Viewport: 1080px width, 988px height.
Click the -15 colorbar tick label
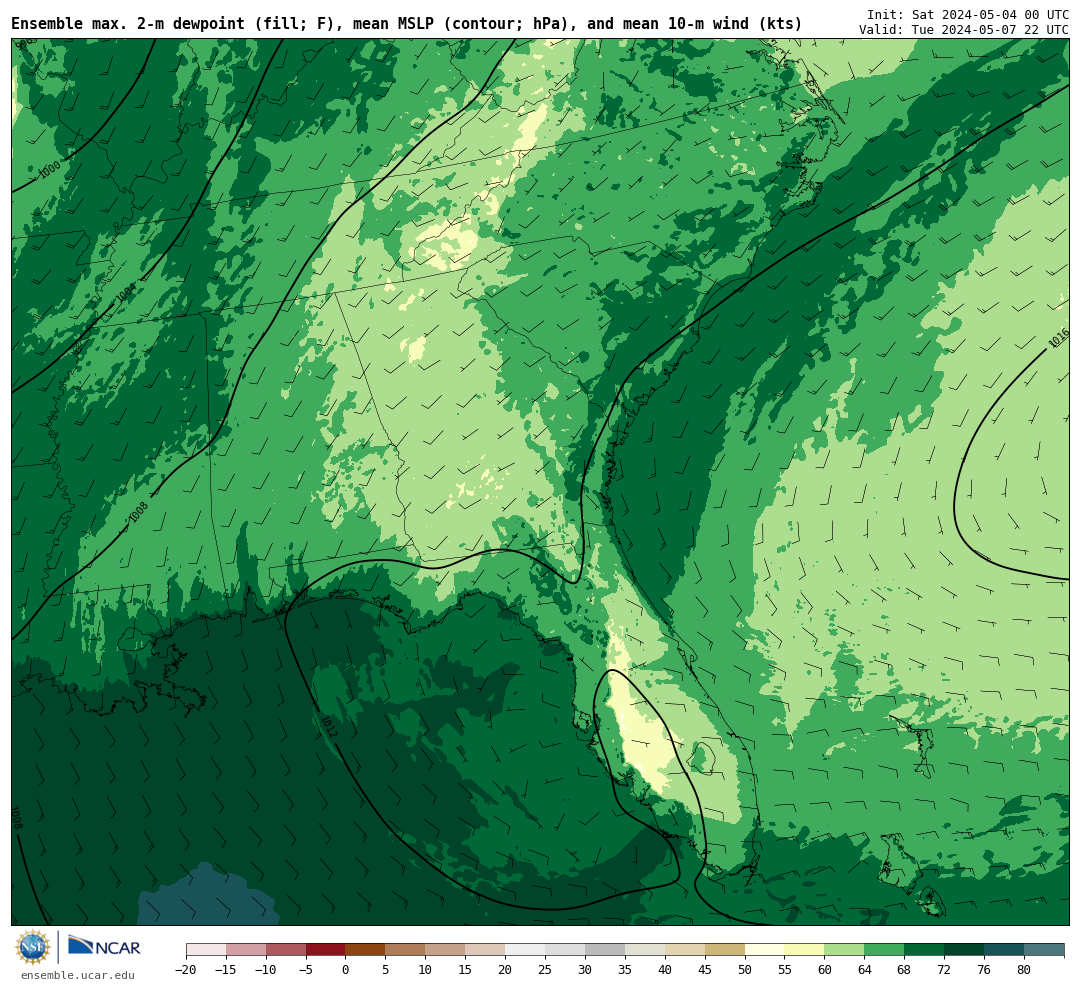coord(225,969)
